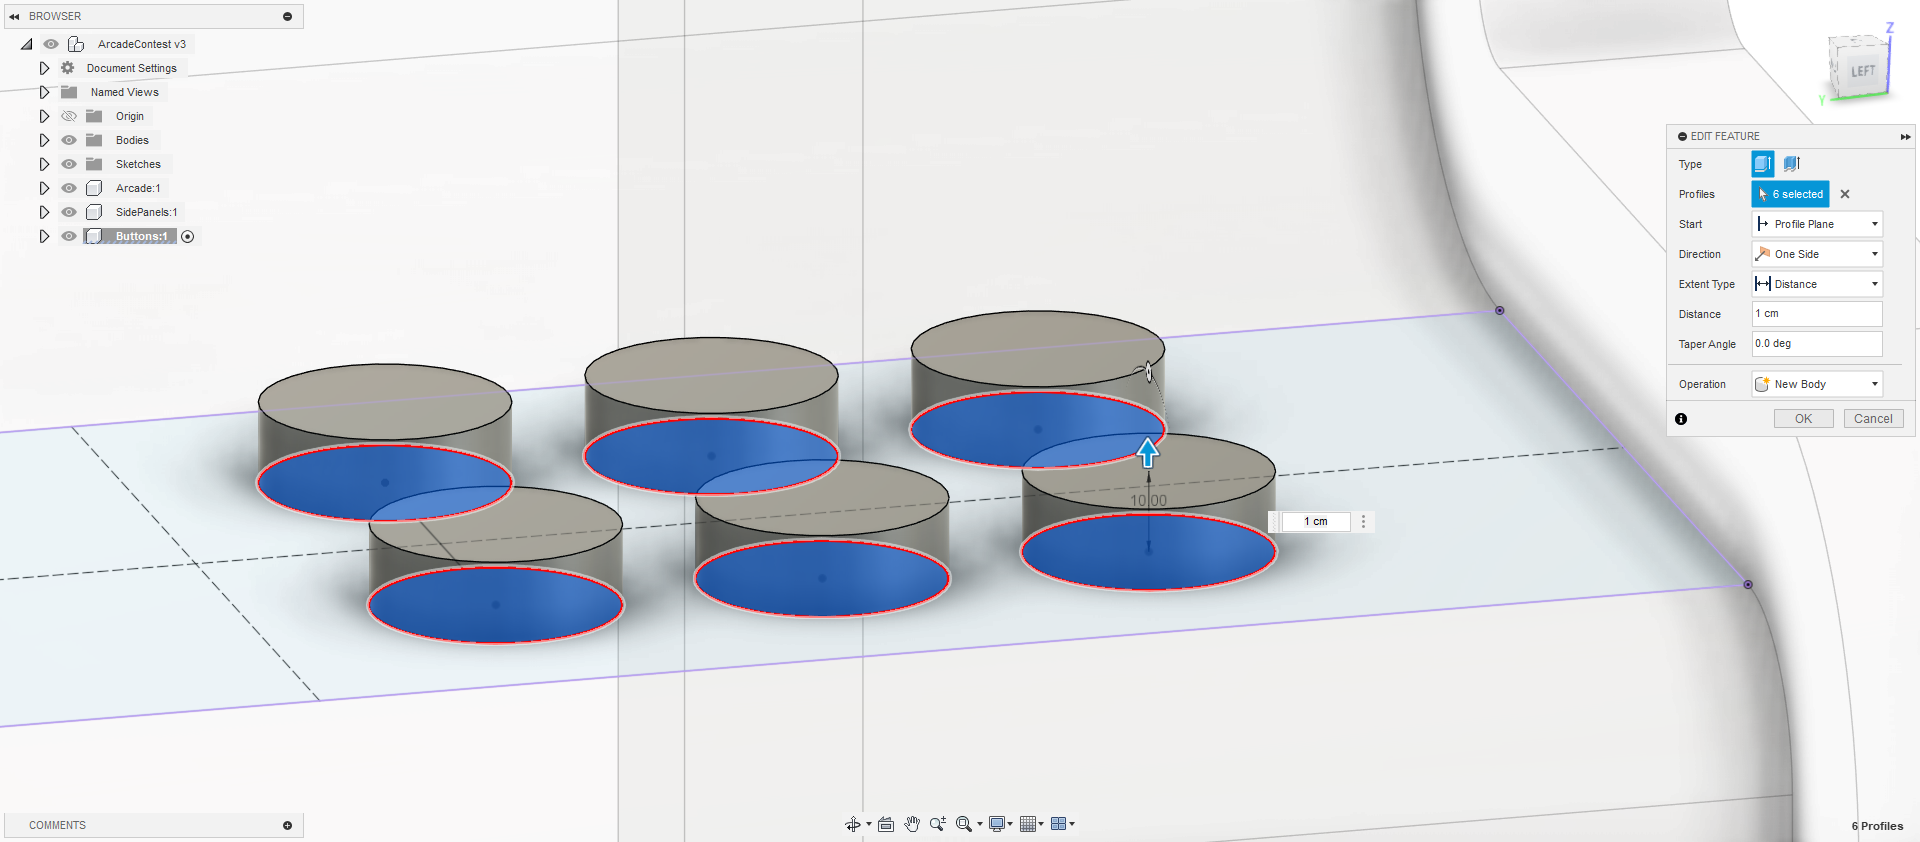Screen dimensions: 1920x842
Task: Select the Document Settings label
Action: coord(132,68)
